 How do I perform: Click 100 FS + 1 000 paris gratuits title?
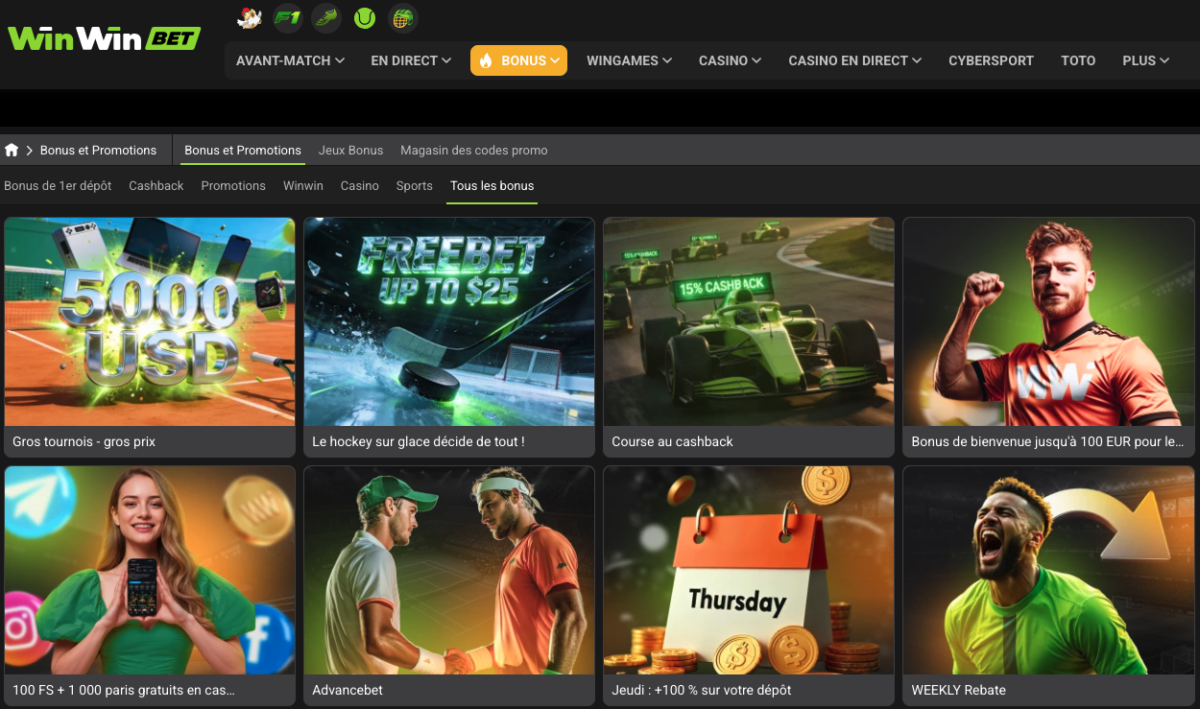pos(124,690)
